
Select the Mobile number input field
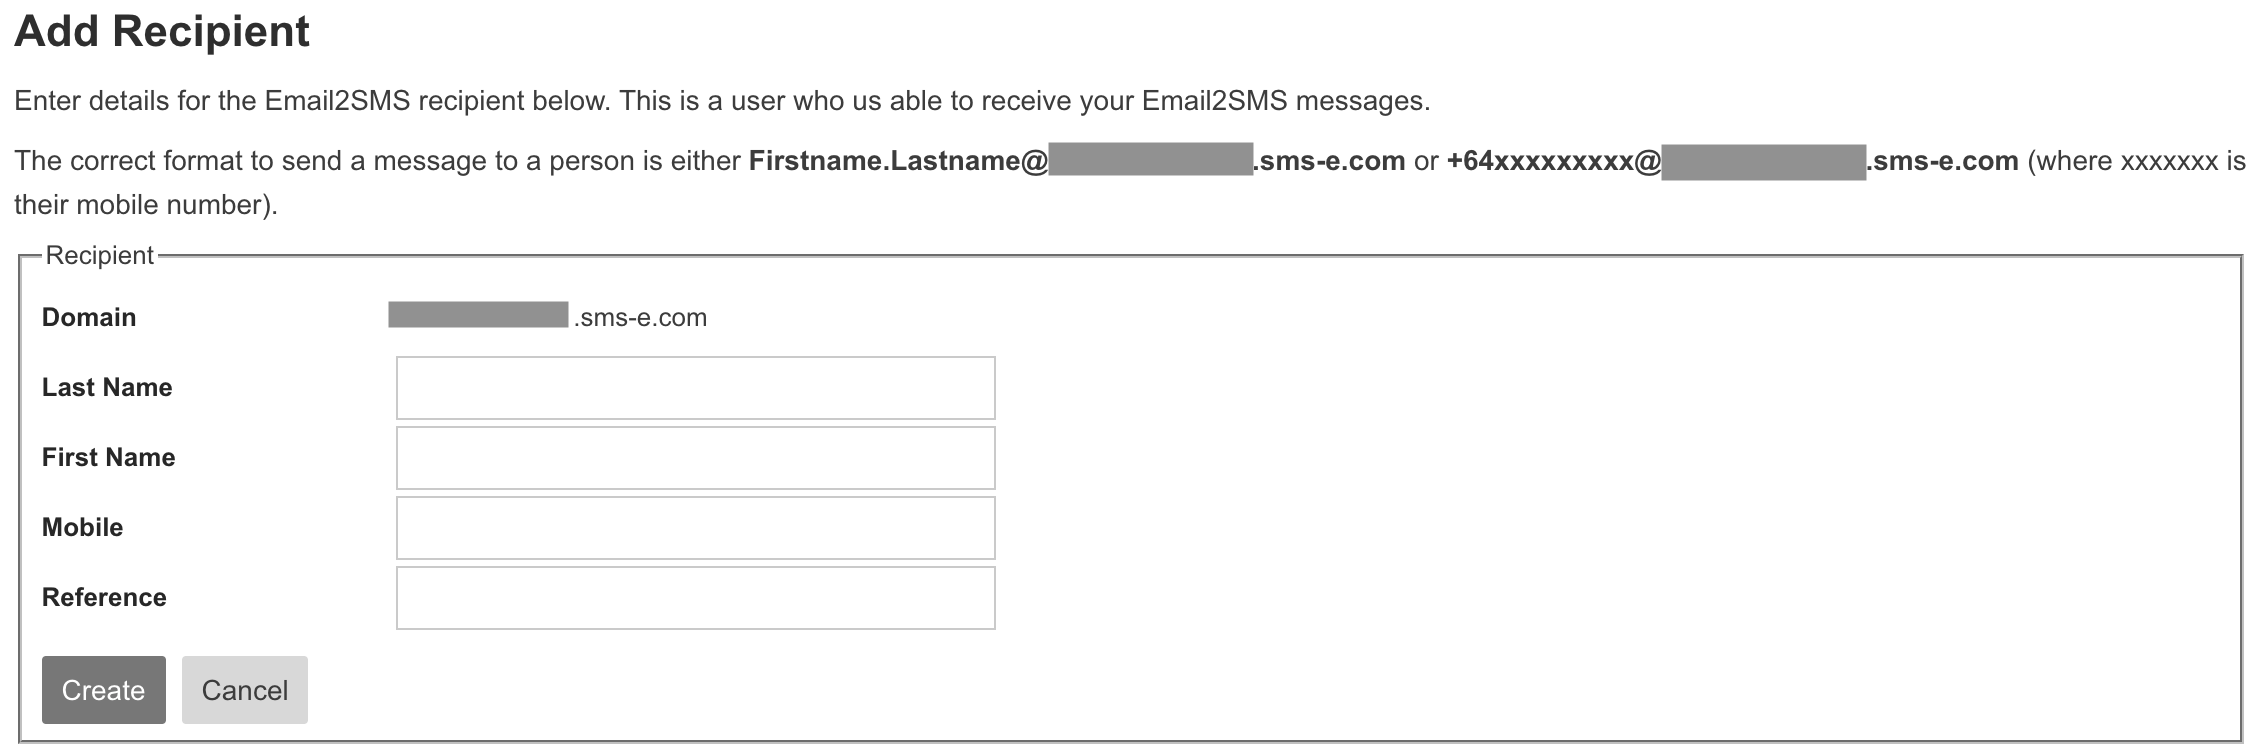click(695, 528)
